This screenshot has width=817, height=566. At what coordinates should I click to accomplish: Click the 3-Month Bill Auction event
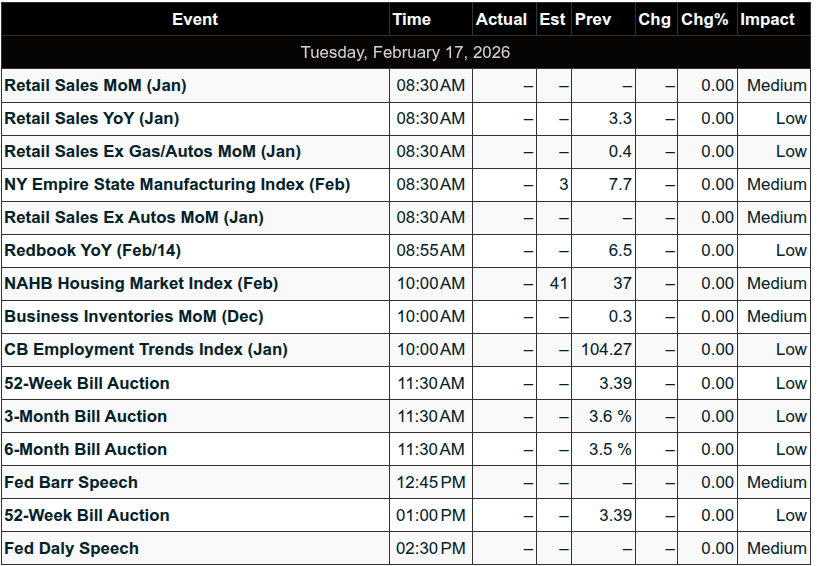(x=86, y=416)
